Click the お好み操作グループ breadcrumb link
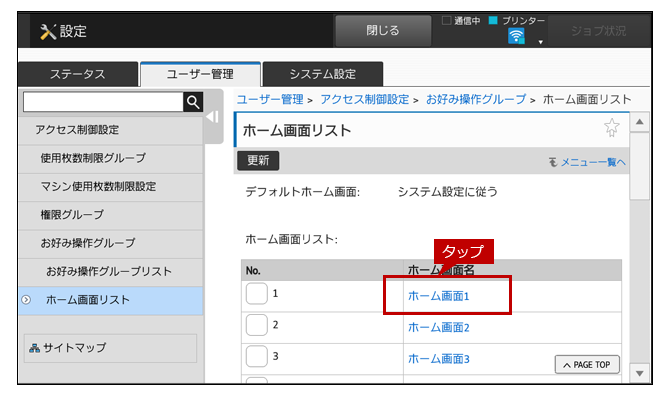This screenshot has width=670, height=396. pos(476,100)
